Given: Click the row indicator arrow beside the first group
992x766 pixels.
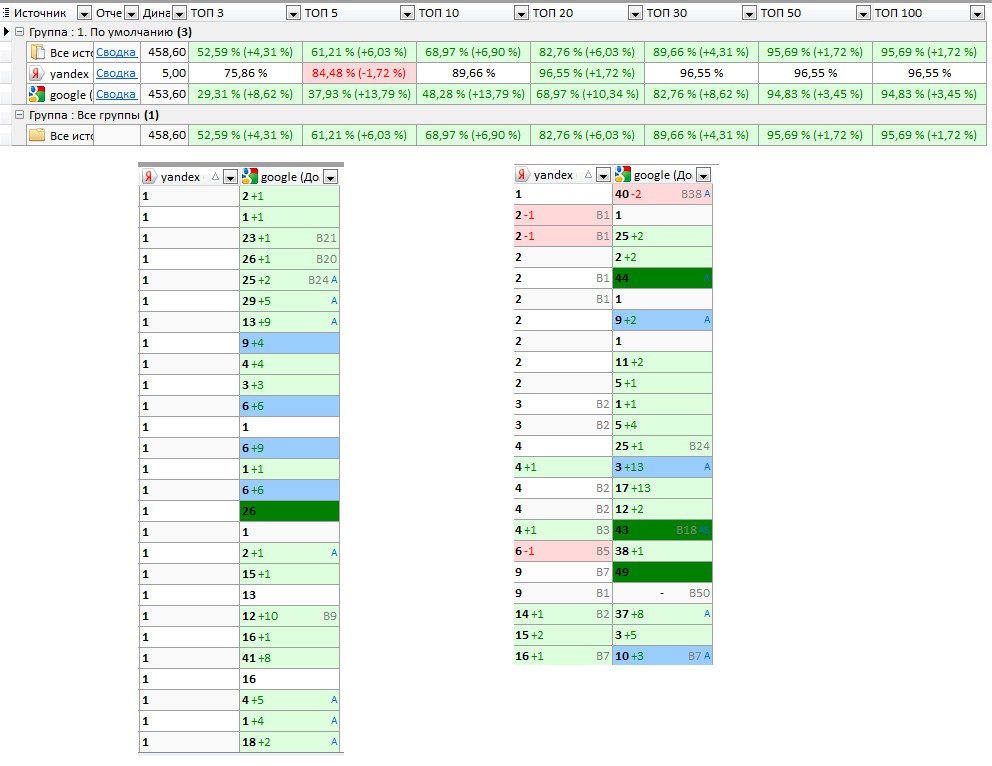Looking at the screenshot, I should coord(6,32).
